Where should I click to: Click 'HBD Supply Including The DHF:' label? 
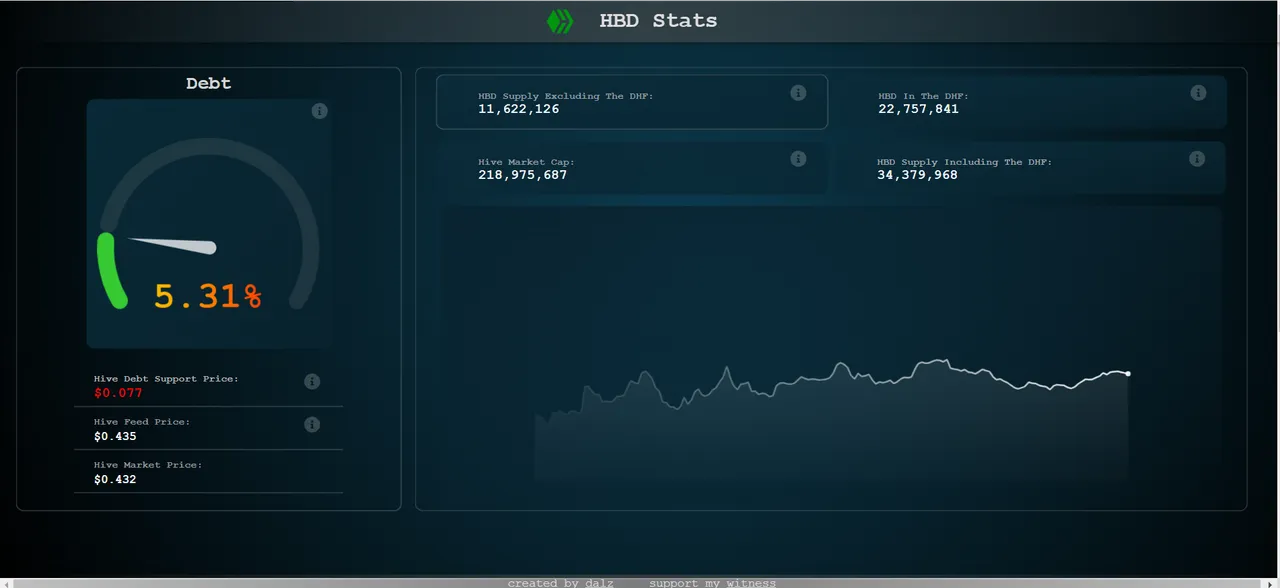pyautogui.click(x=965, y=162)
